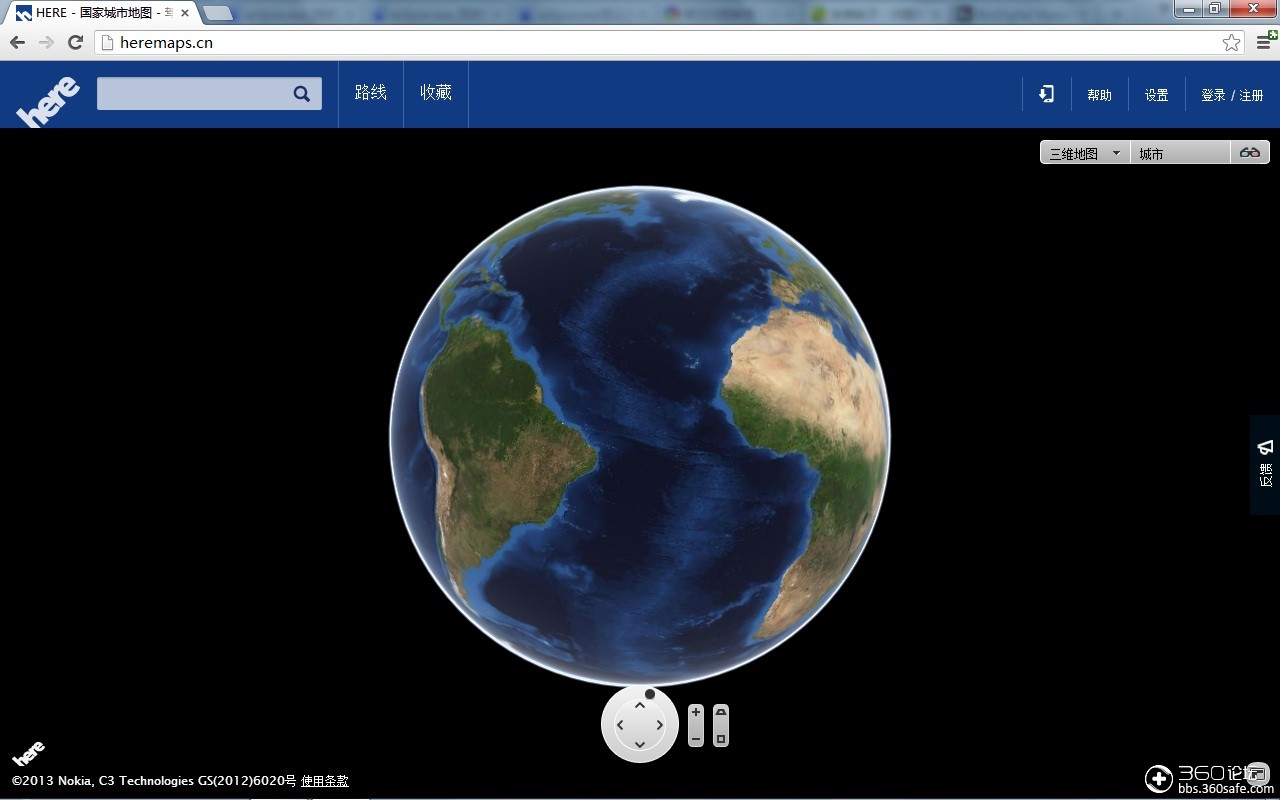Zoom out with the minus control
Image resolution: width=1280 pixels, height=800 pixels.
[695, 738]
